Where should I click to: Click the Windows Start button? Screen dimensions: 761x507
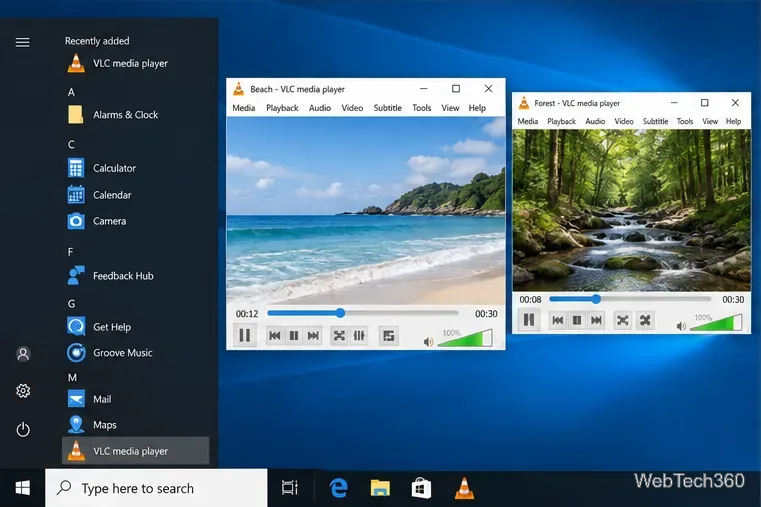coord(22,488)
